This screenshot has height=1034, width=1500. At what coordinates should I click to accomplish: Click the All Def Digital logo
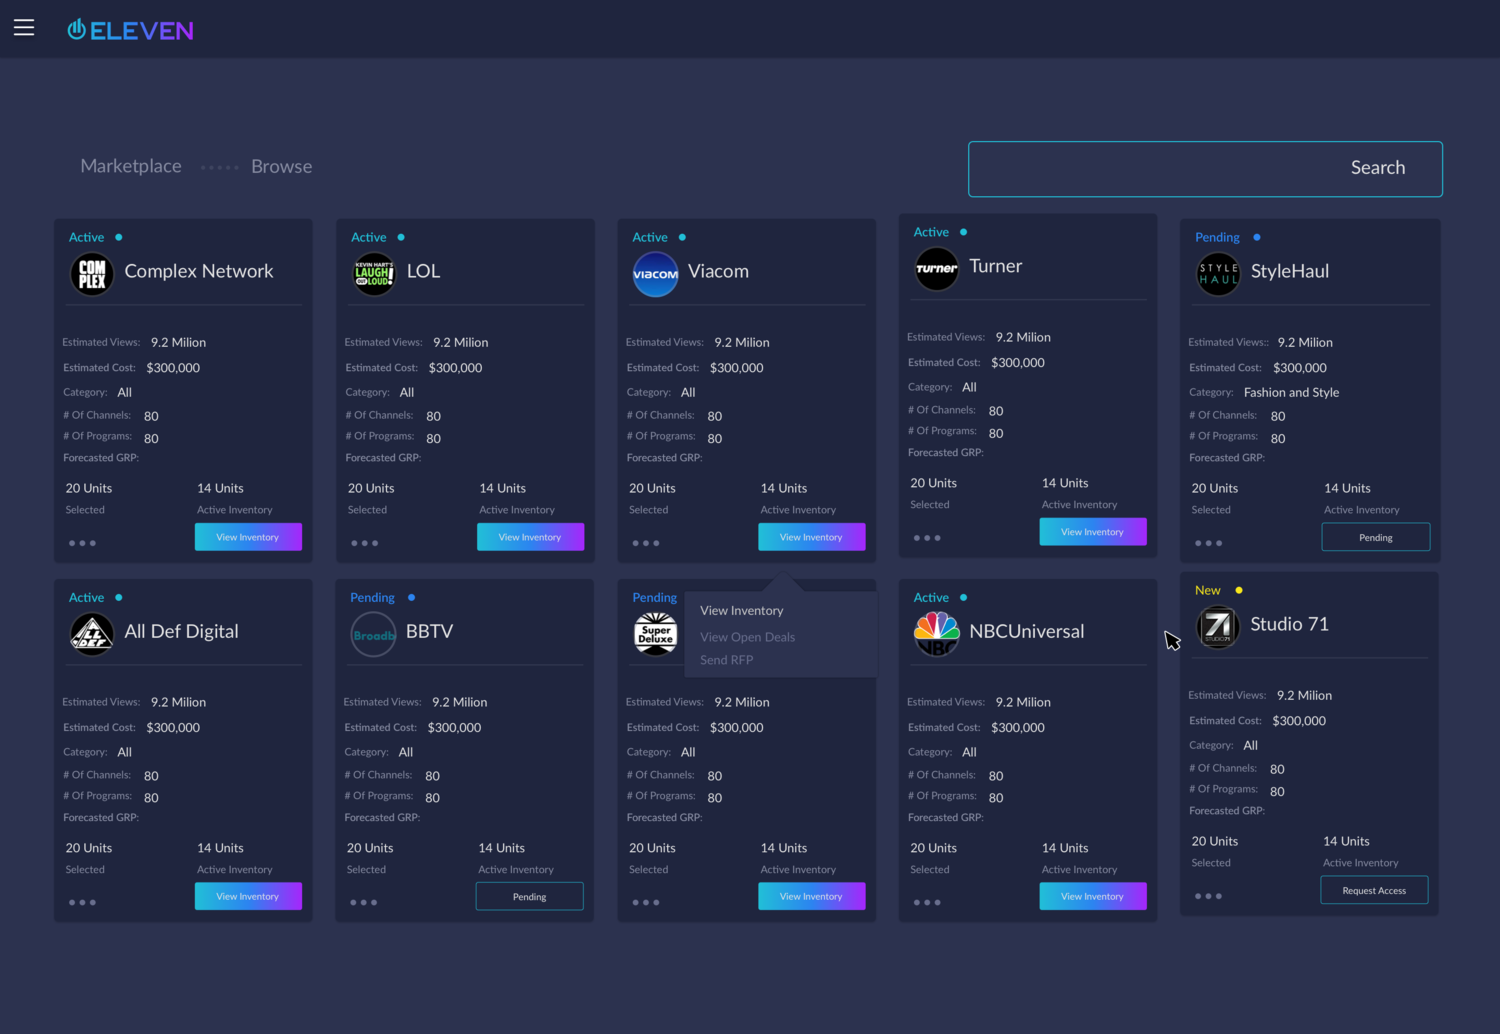tap(92, 633)
